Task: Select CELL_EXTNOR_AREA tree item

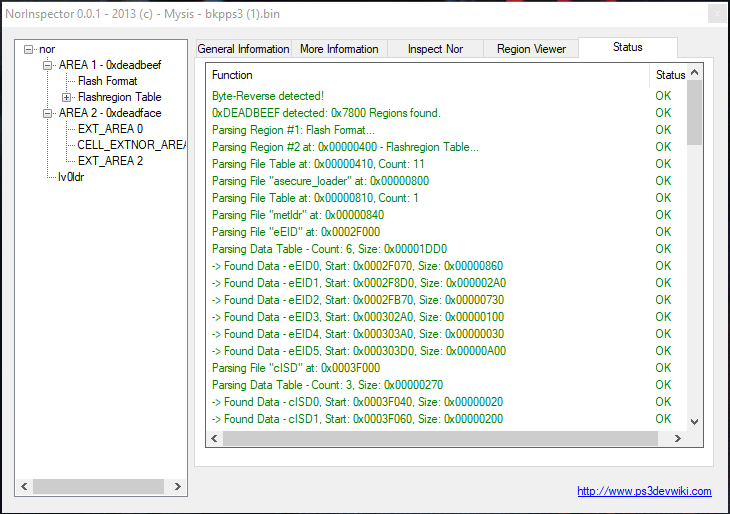Action: 131,145
